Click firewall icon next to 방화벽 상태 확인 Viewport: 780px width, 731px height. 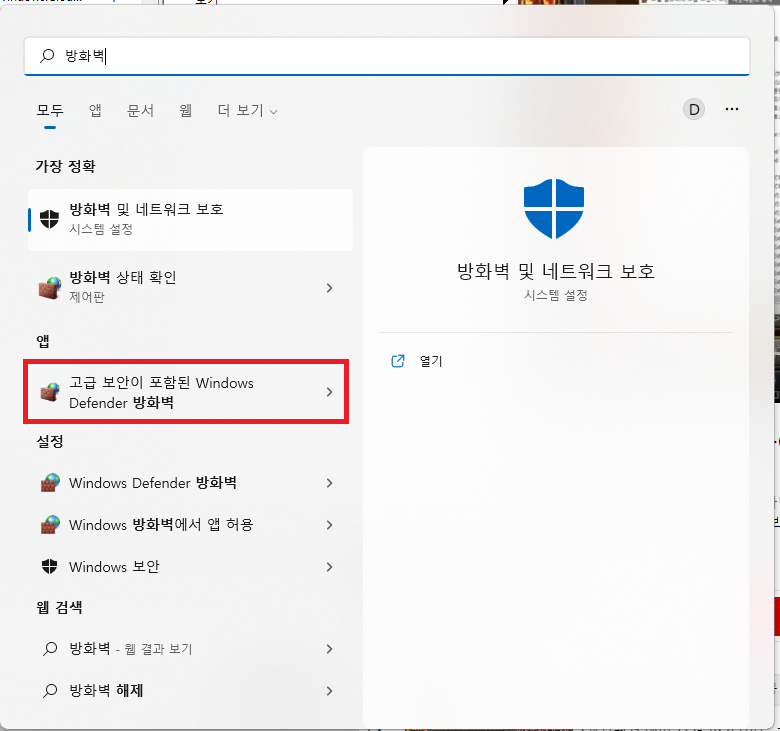(50, 288)
